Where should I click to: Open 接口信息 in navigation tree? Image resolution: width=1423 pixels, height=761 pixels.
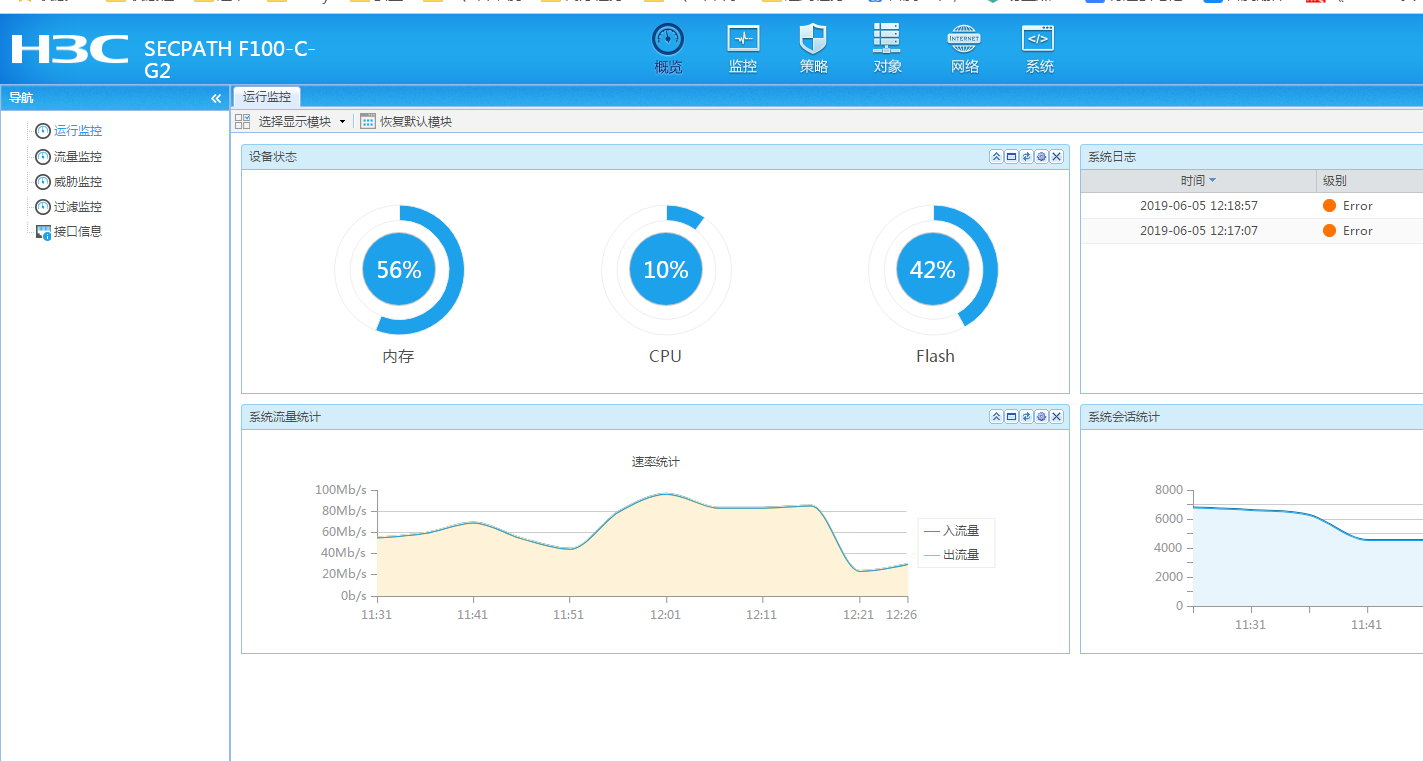(77, 231)
